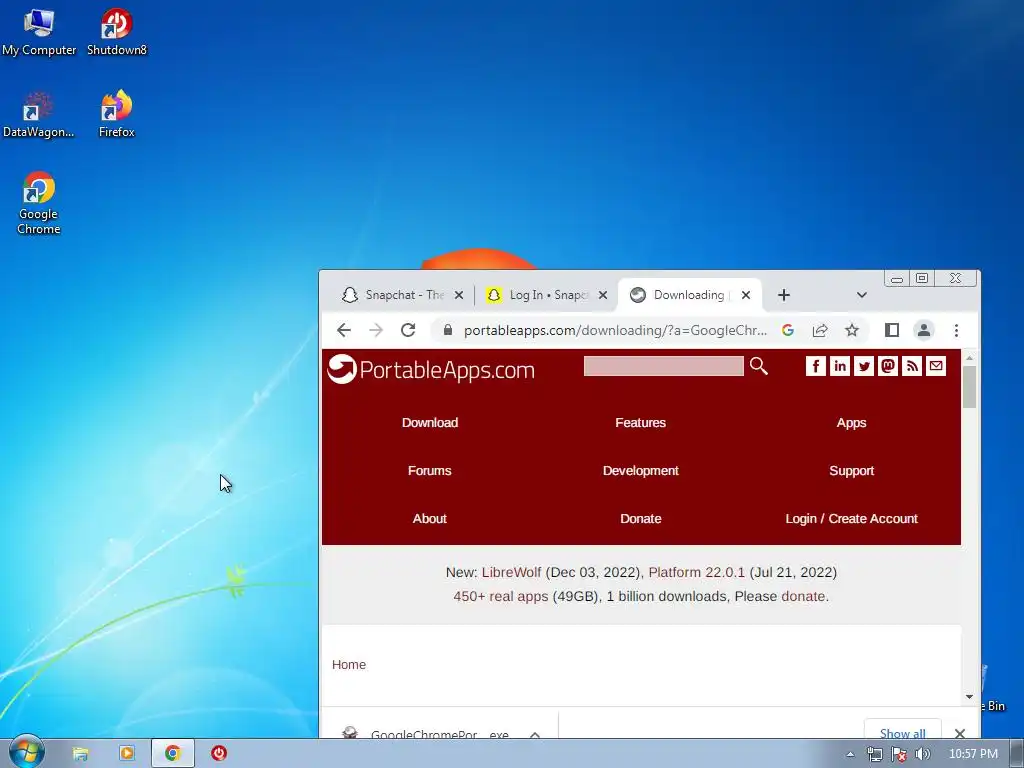Open Chrome three-dot menu
The image size is (1024, 768).
pyautogui.click(x=956, y=330)
